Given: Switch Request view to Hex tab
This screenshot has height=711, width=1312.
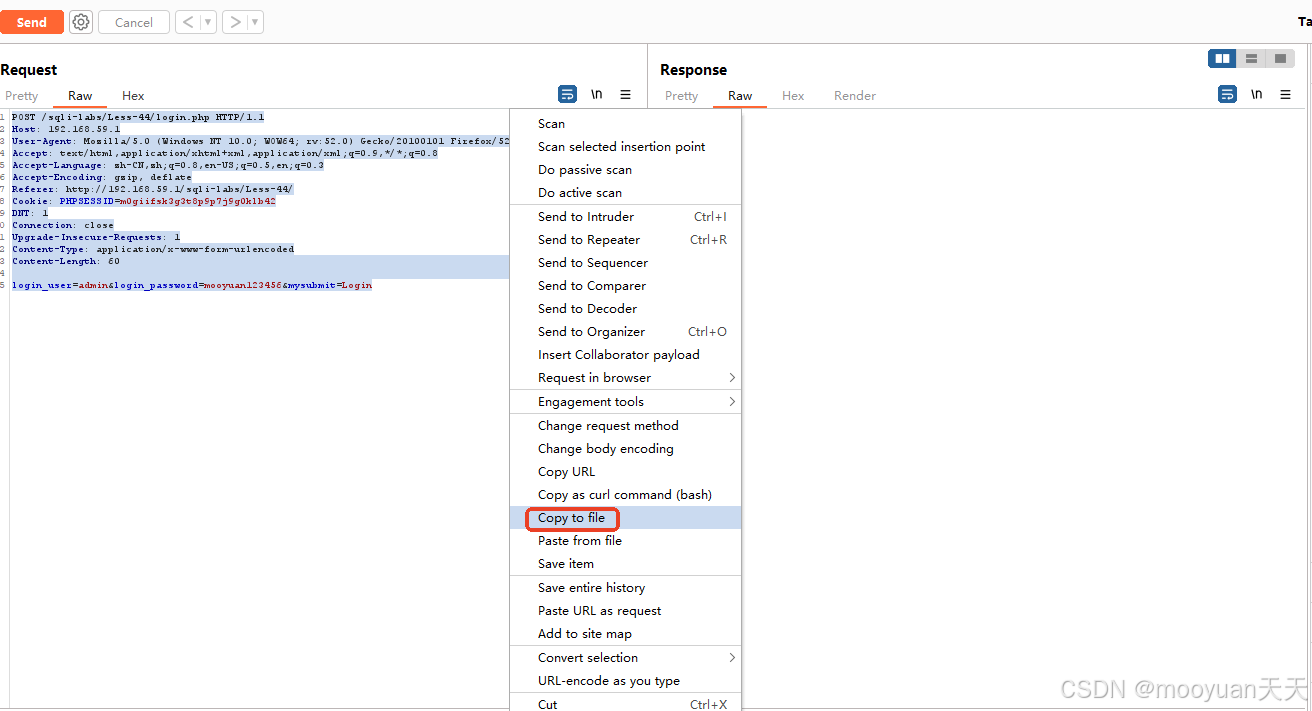Looking at the screenshot, I should [x=133, y=96].
